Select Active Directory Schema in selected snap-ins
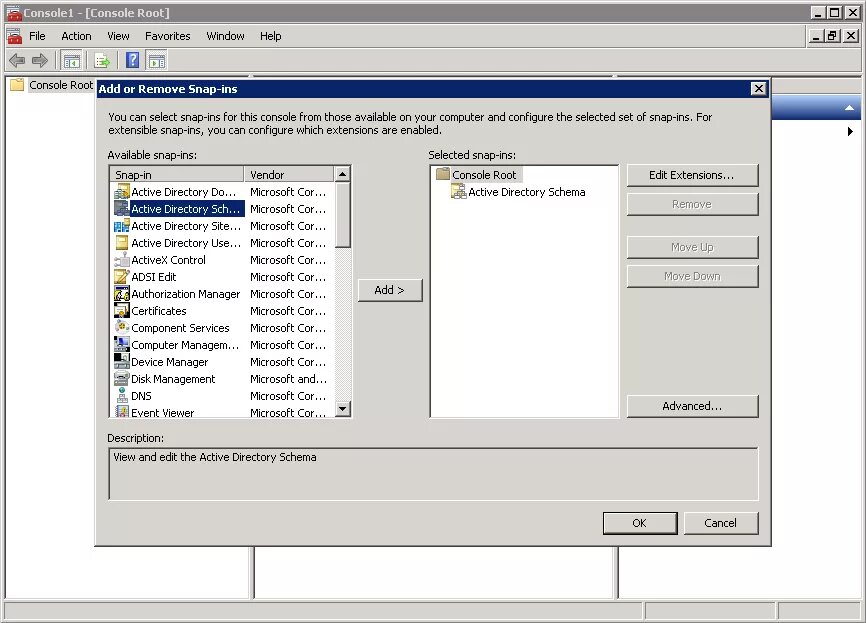 tap(526, 192)
